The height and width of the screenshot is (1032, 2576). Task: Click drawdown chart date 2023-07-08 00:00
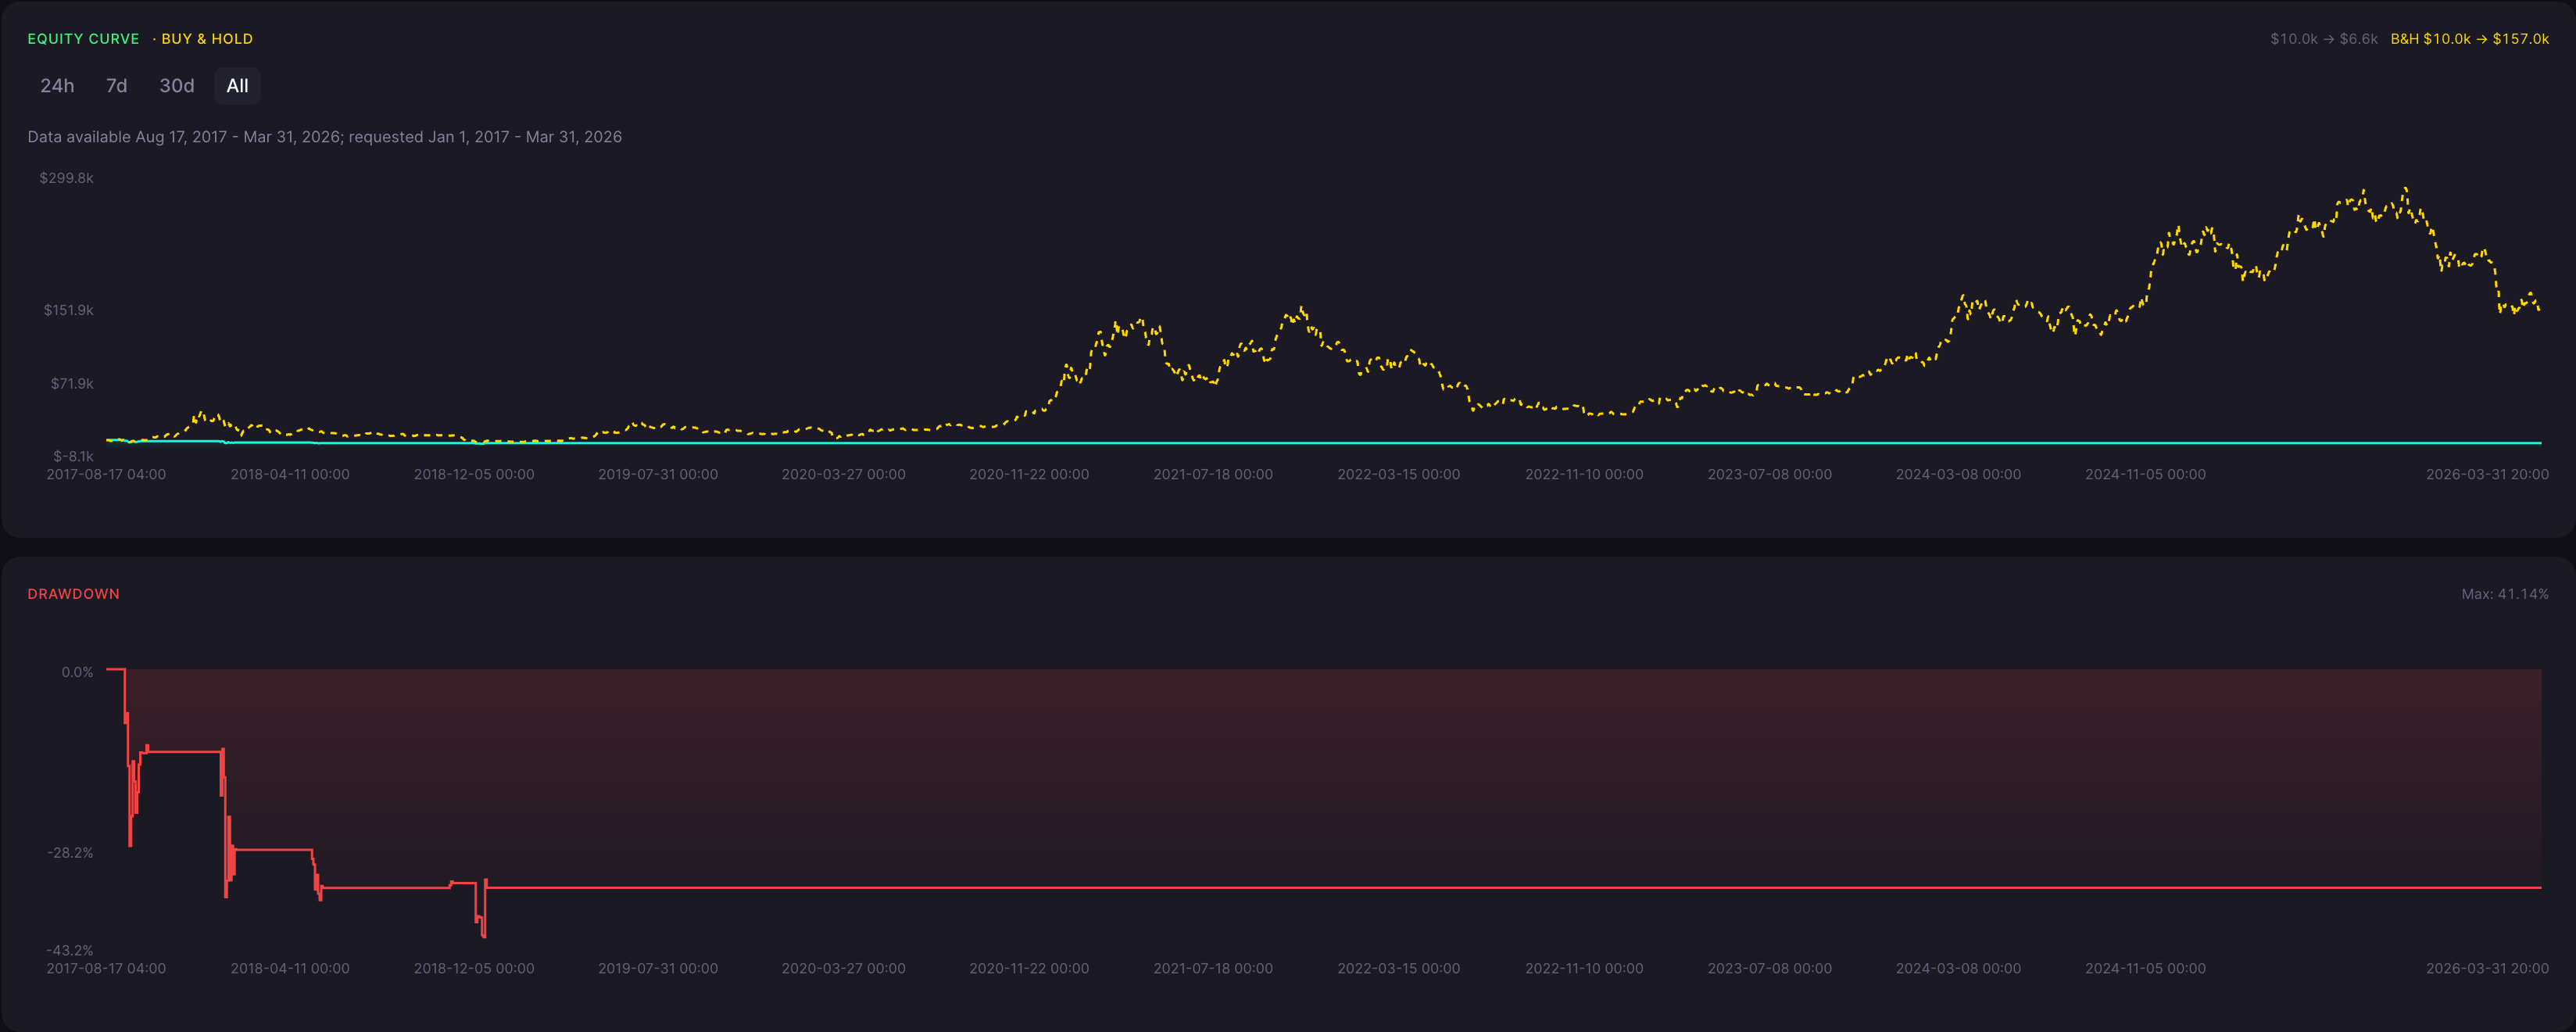click(1769, 968)
